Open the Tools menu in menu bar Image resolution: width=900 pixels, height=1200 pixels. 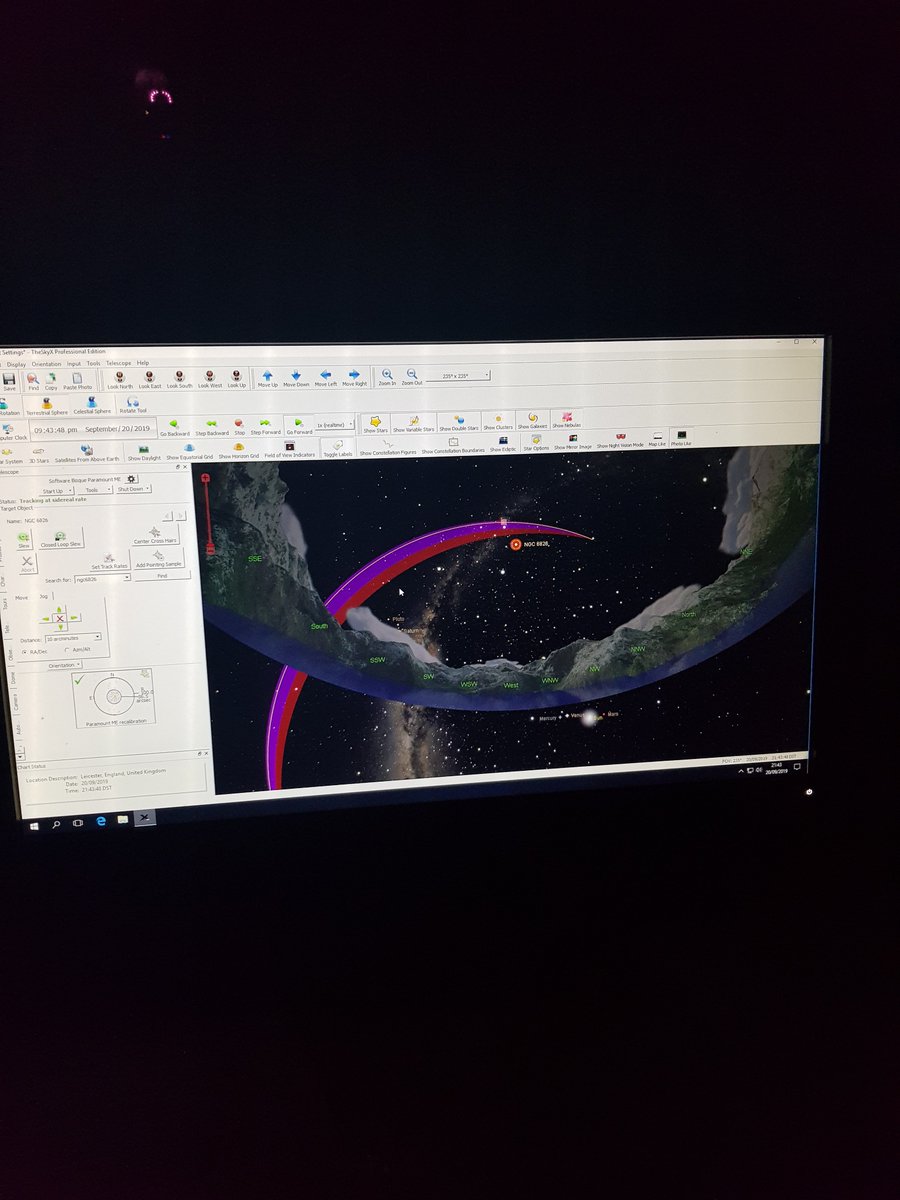coord(93,363)
